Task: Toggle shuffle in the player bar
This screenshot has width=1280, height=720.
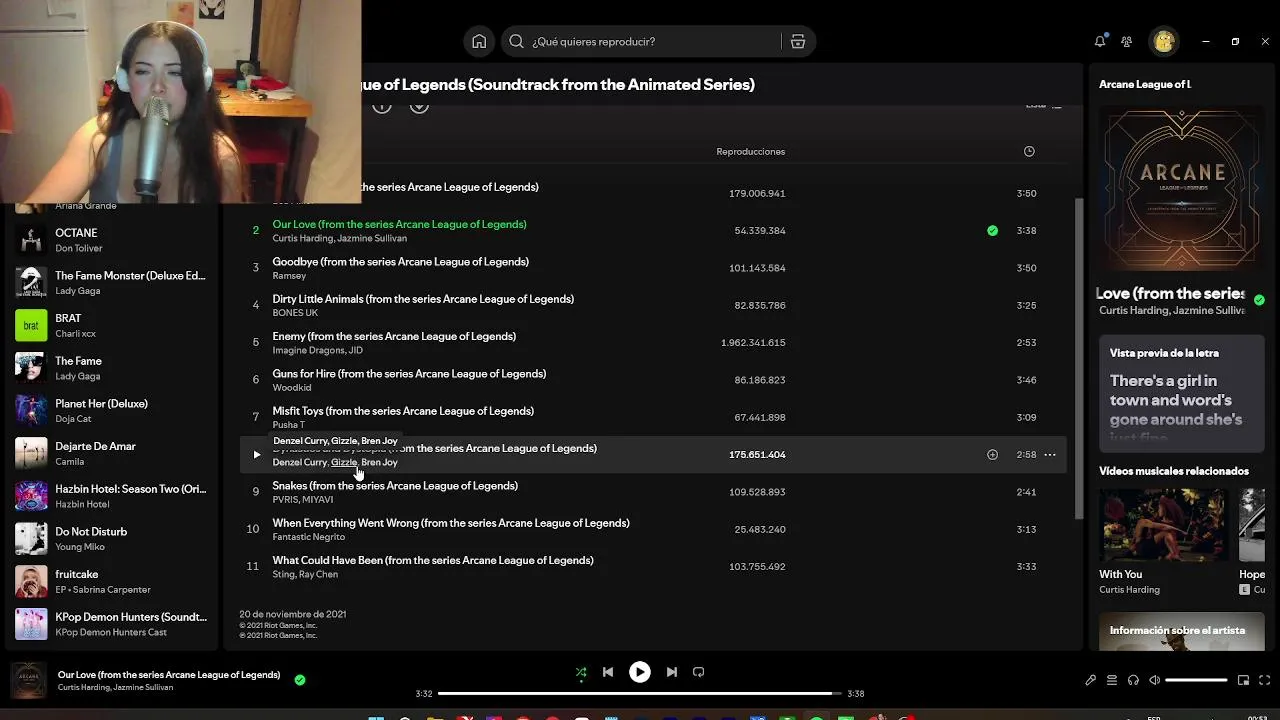Action: 581,672
